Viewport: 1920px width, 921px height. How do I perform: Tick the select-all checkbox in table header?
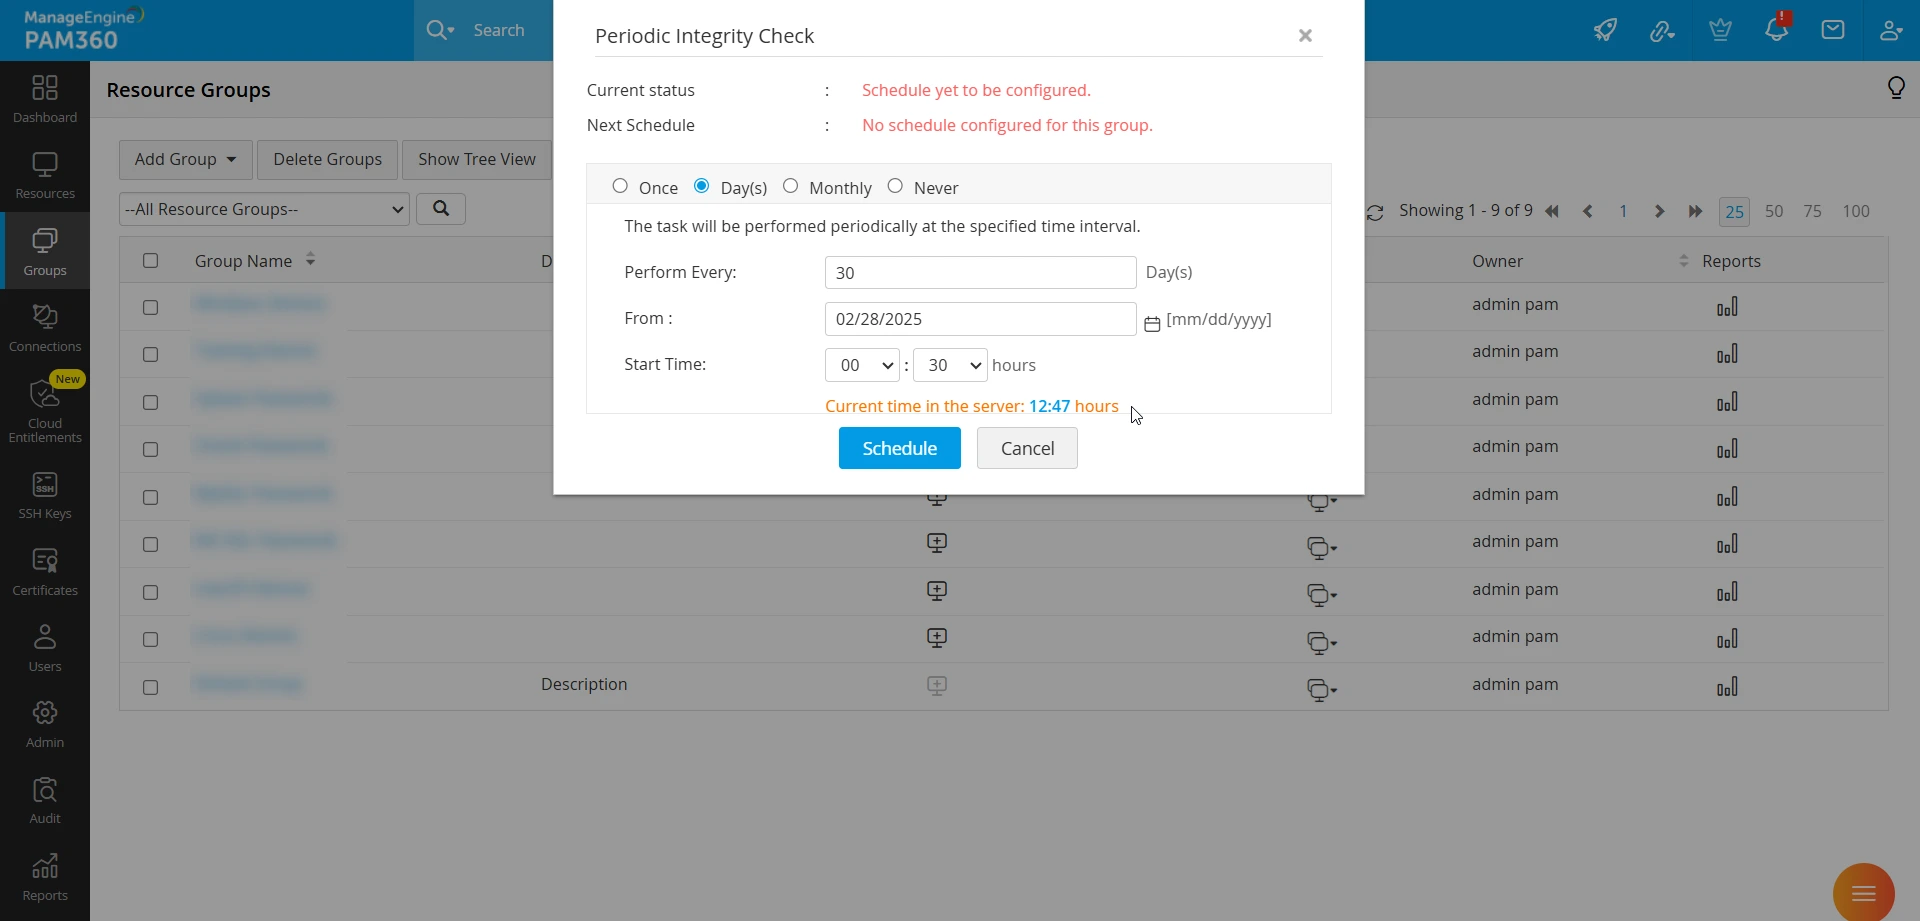tap(150, 261)
